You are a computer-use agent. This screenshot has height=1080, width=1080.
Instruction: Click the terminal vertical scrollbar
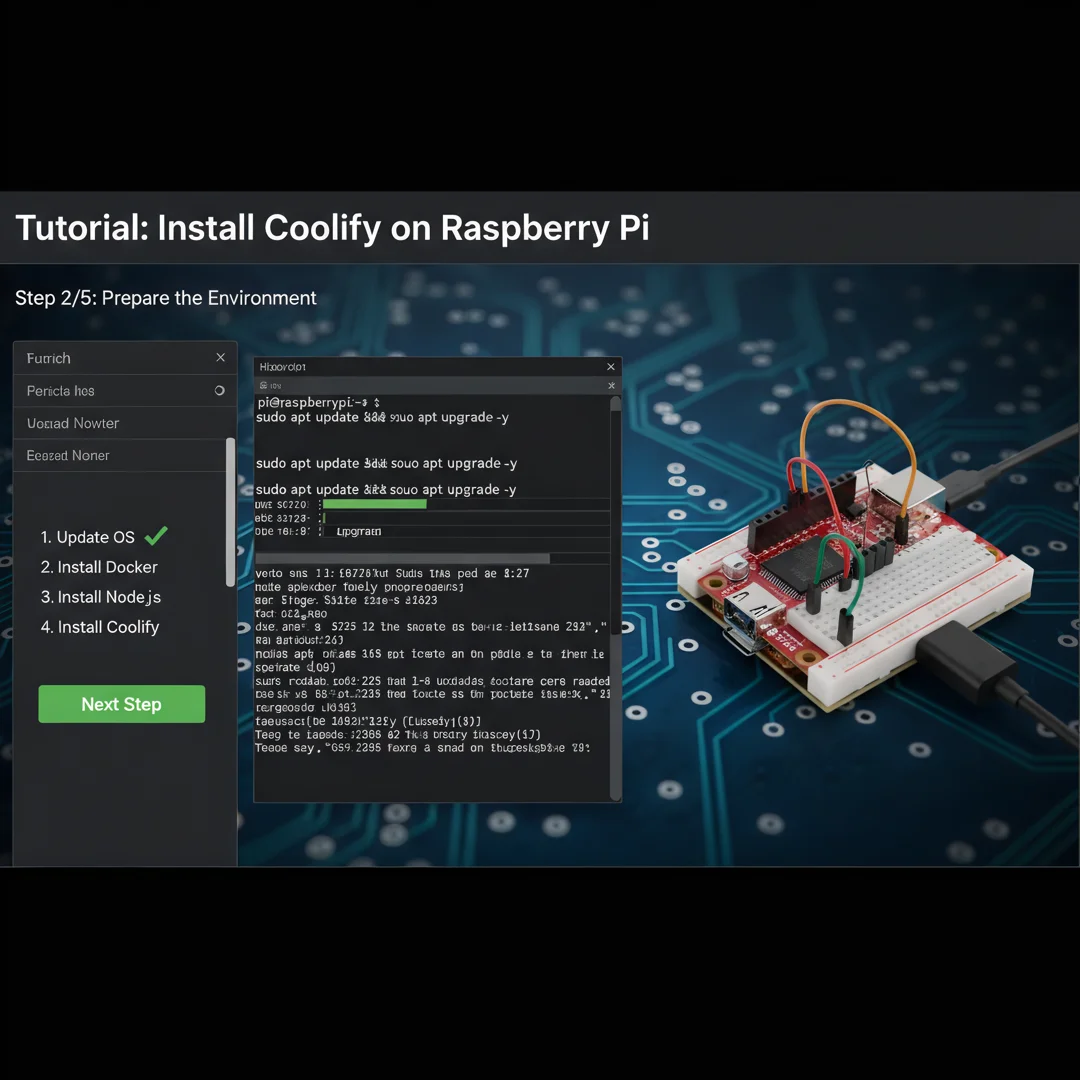pos(616,598)
